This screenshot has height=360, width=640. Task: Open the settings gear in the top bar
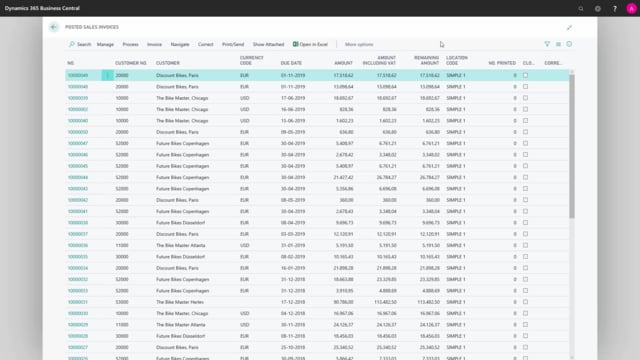point(598,9)
